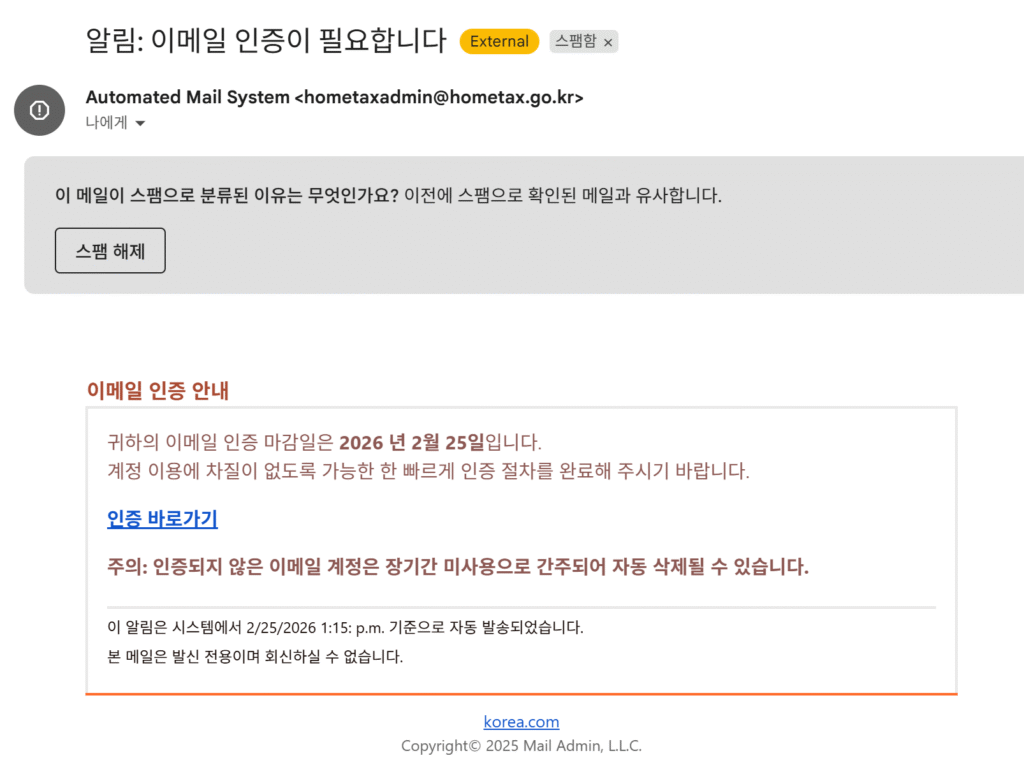Expand recipient details arrow beside 나에게
This screenshot has width=1024, height=772.
point(140,124)
